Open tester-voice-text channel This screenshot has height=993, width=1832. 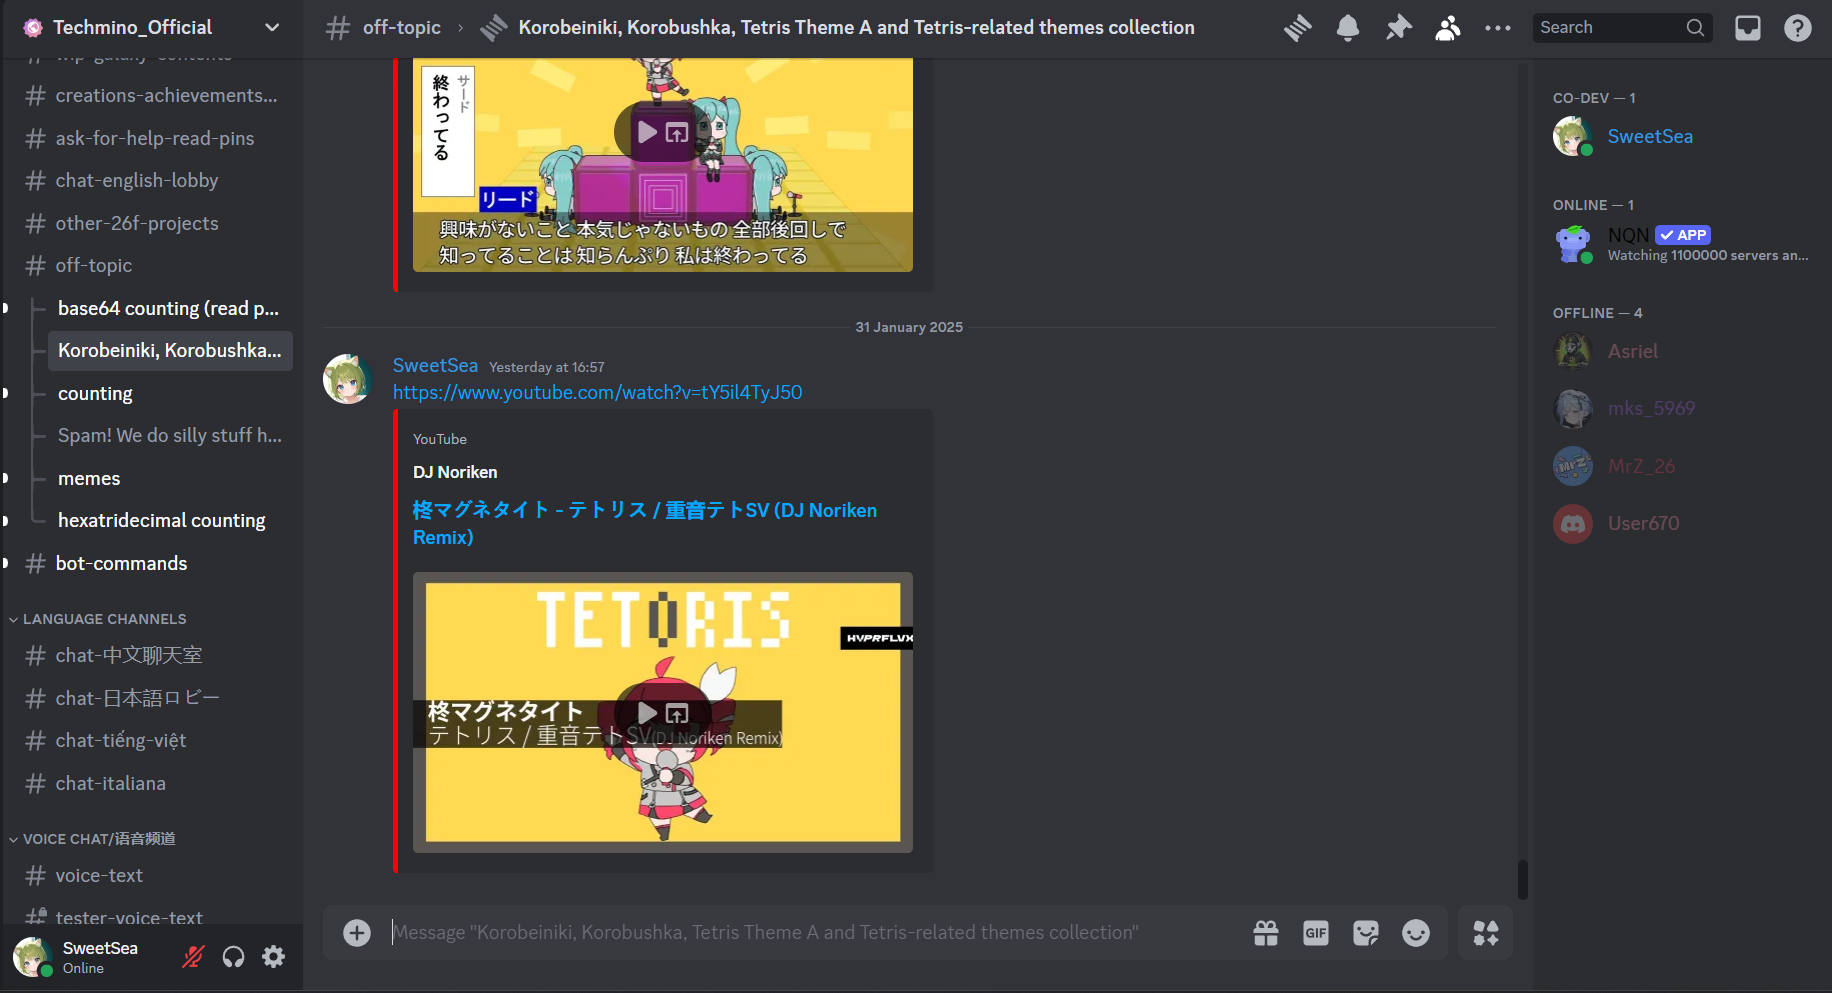(150, 915)
